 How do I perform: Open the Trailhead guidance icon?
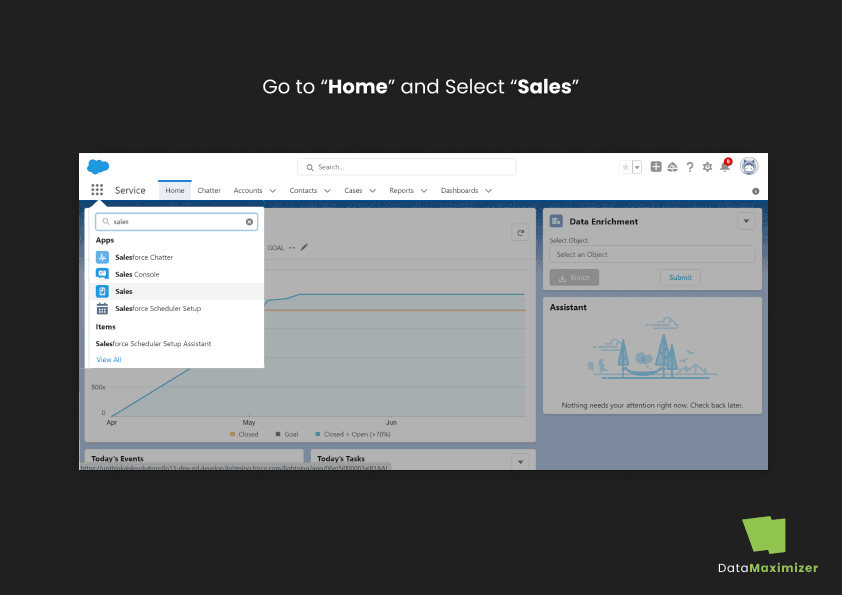672,167
